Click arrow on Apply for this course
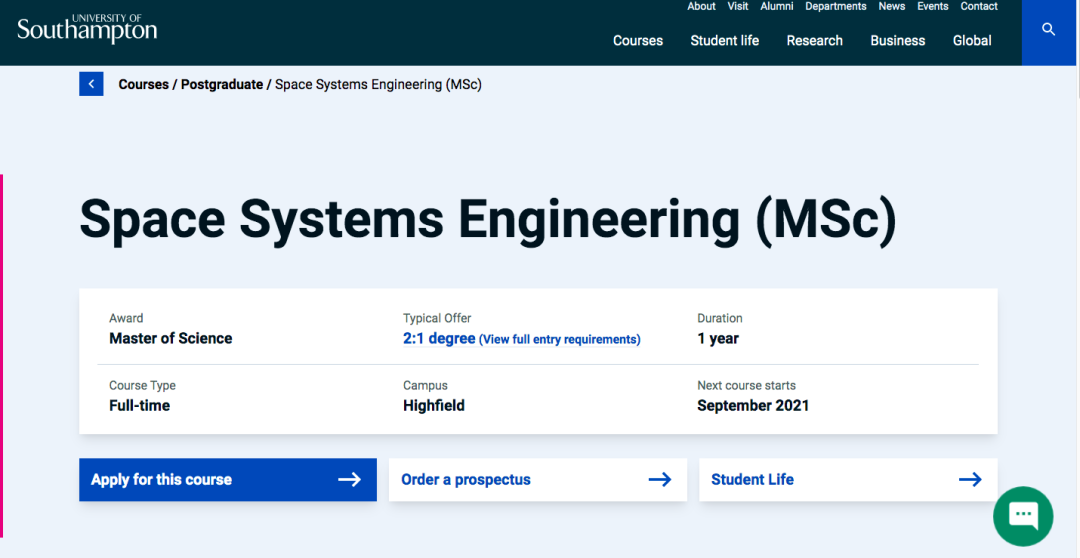1080x558 pixels. 350,479
